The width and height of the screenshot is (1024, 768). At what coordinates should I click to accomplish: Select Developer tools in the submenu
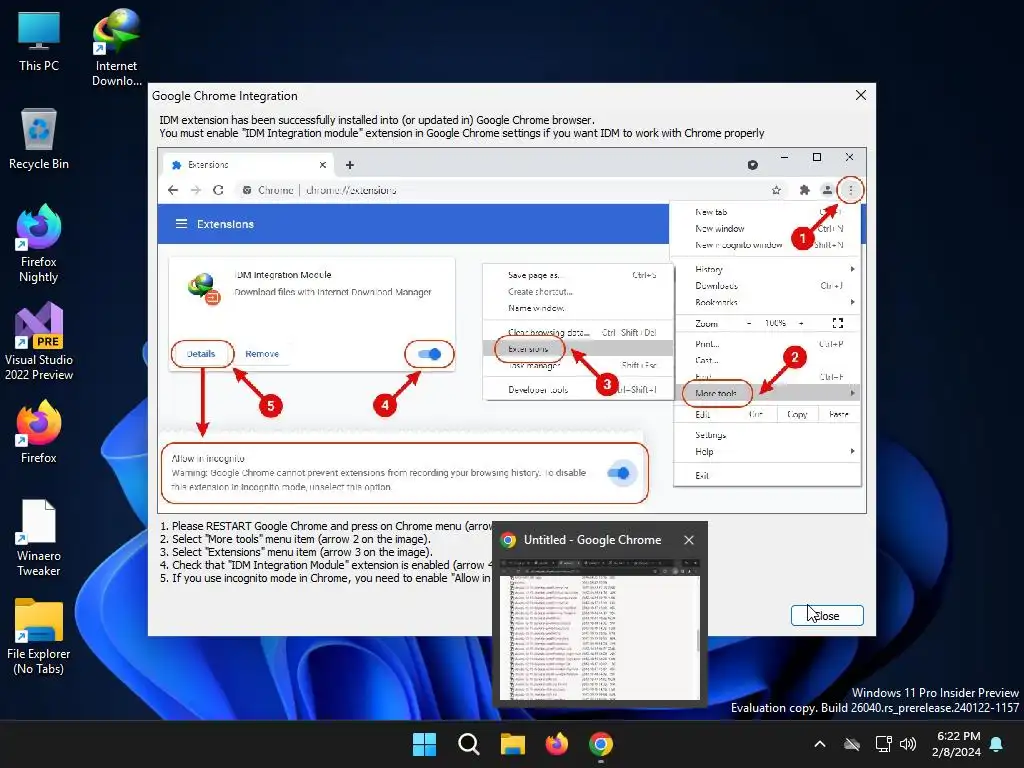tap(577, 390)
